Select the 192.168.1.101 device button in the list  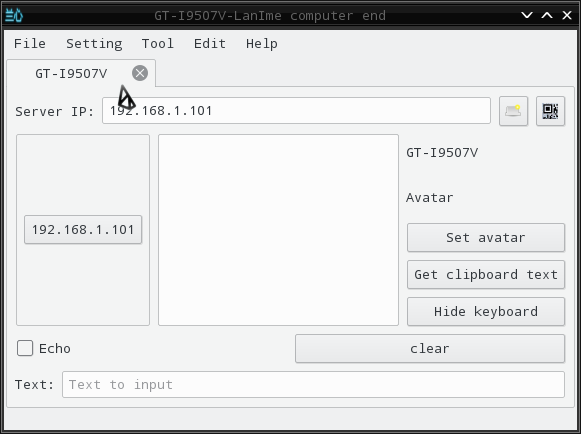(83, 229)
